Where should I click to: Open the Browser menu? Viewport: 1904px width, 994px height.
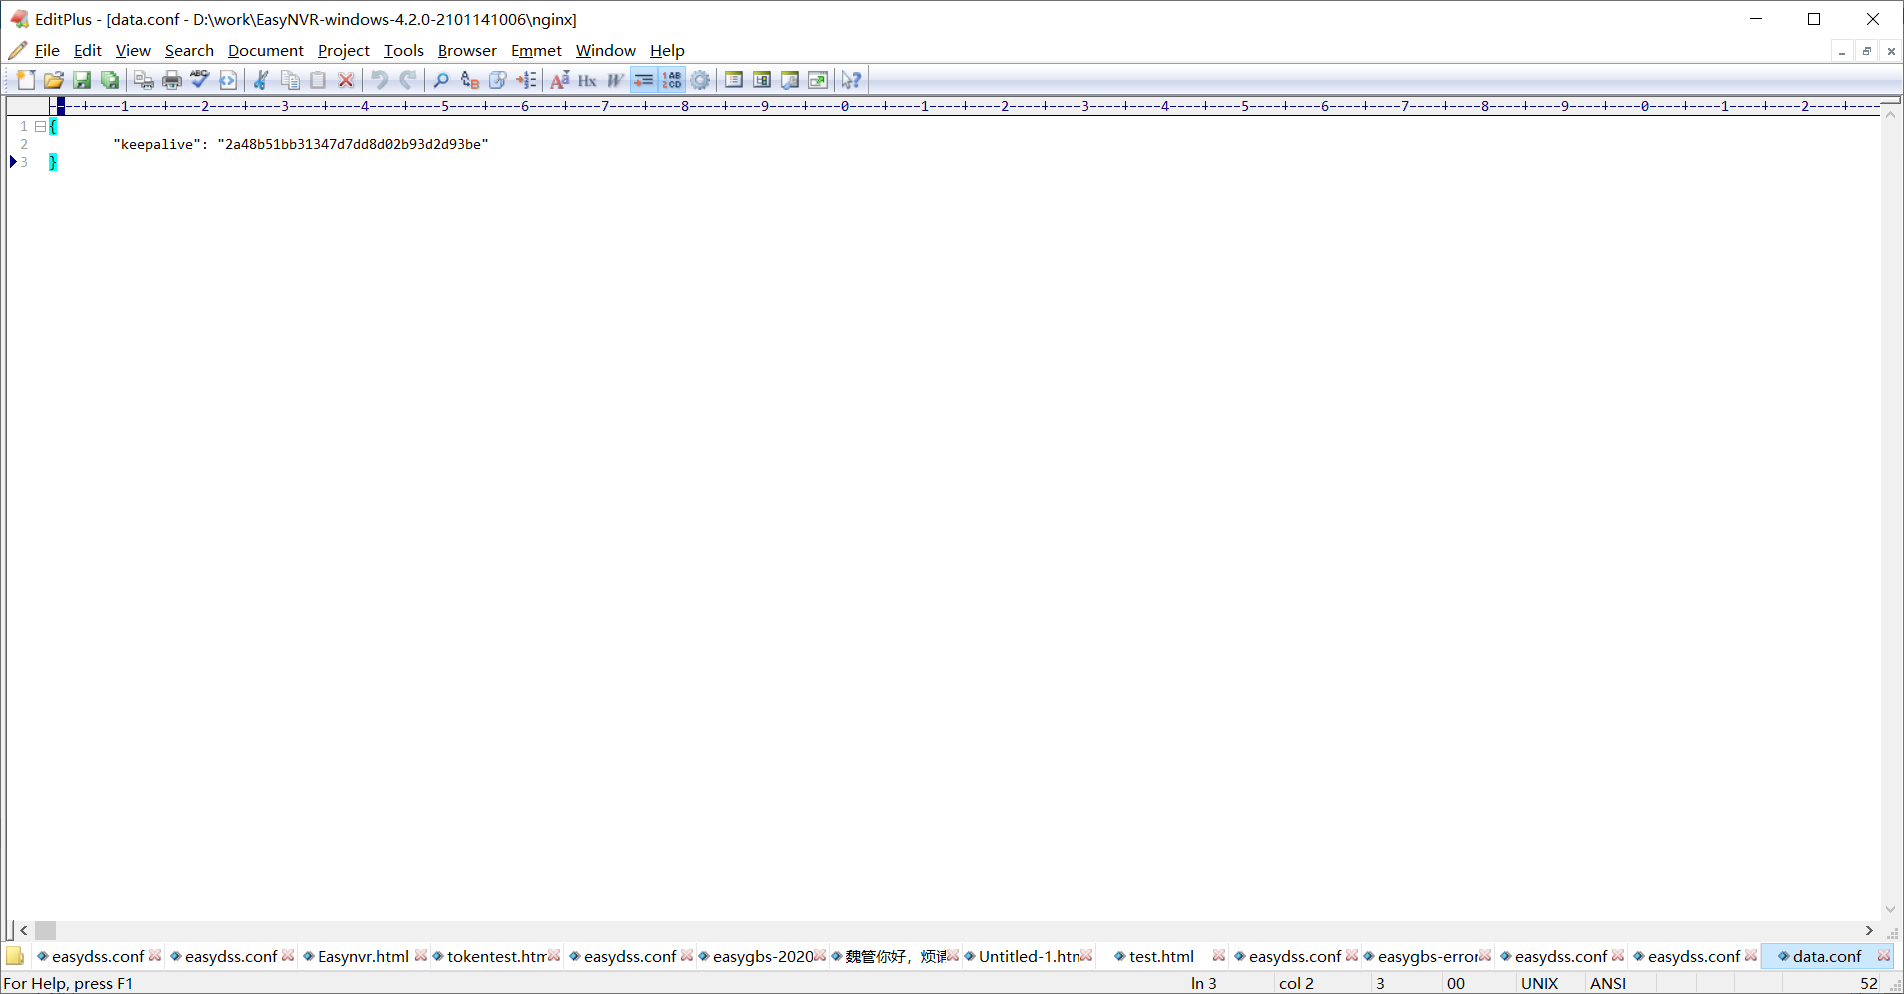(x=467, y=50)
